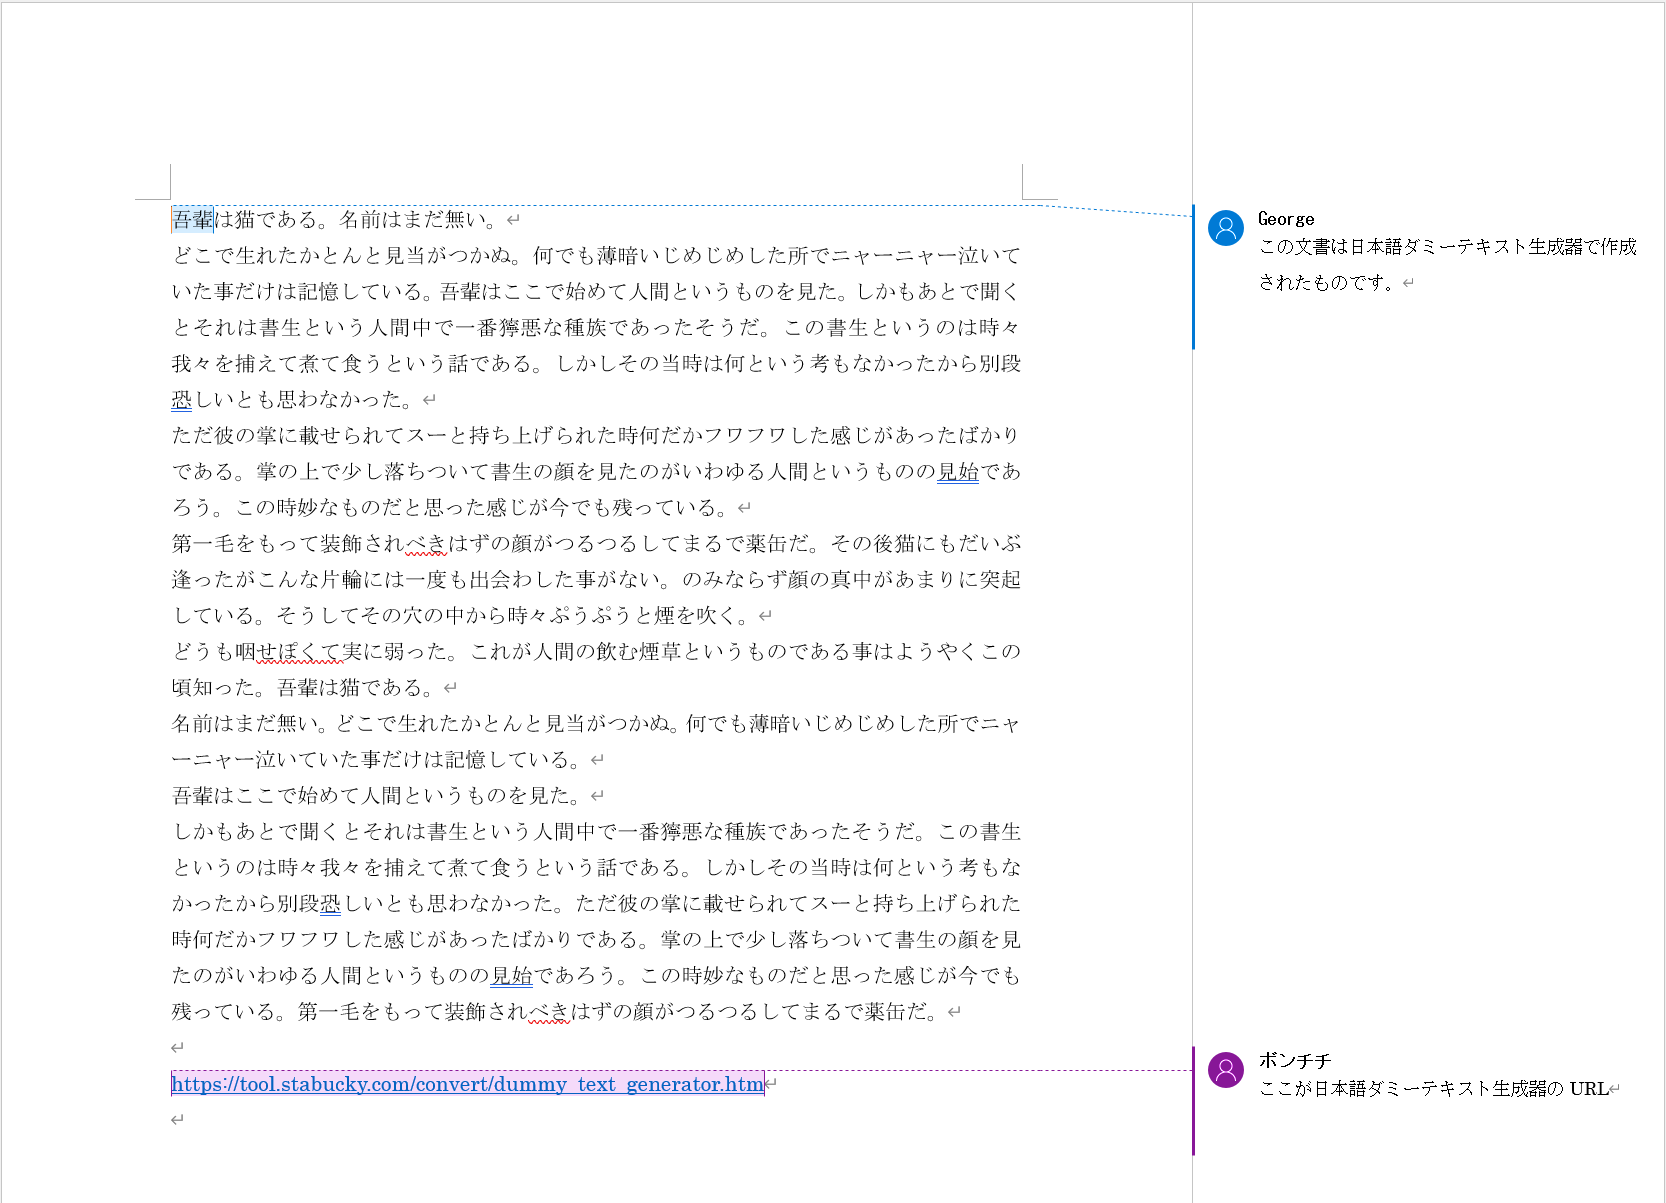Click the highlighted word 吾輩 in first line
Image resolution: width=1666 pixels, height=1203 pixels.
(x=192, y=219)
